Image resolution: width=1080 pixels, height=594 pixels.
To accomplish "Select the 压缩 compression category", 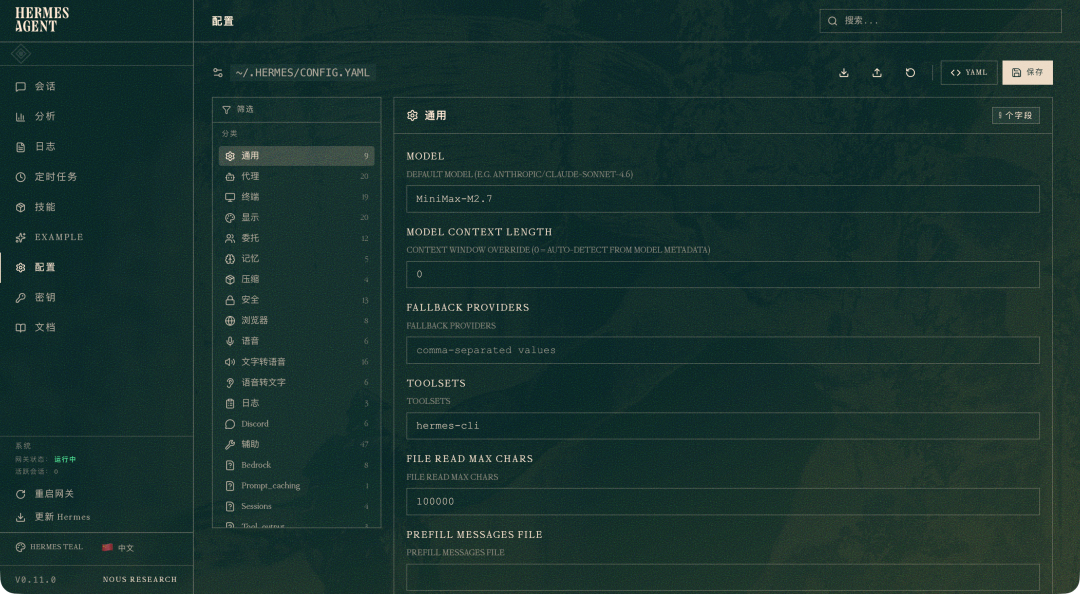I will 296,280.
